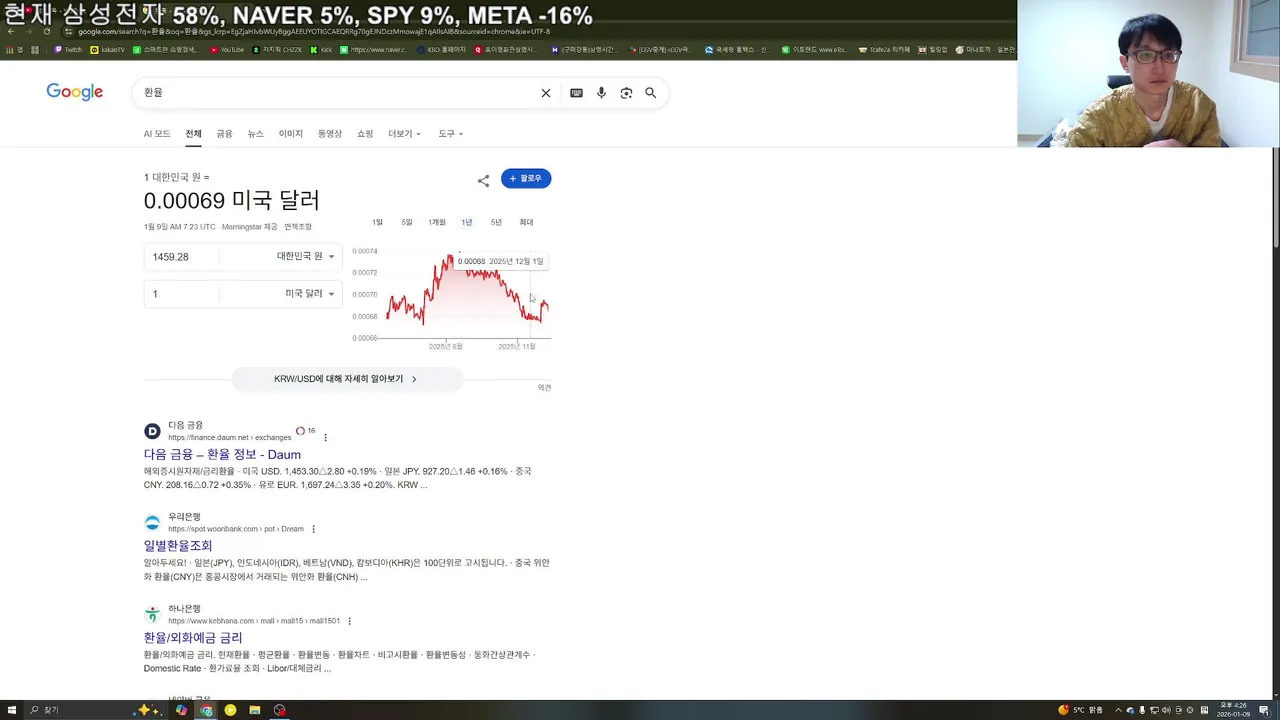Image resolution: width=1280 pixels, height=720 pixels.
Task: Switch to the 쇼핑 search tab
Action: (365, 134)
